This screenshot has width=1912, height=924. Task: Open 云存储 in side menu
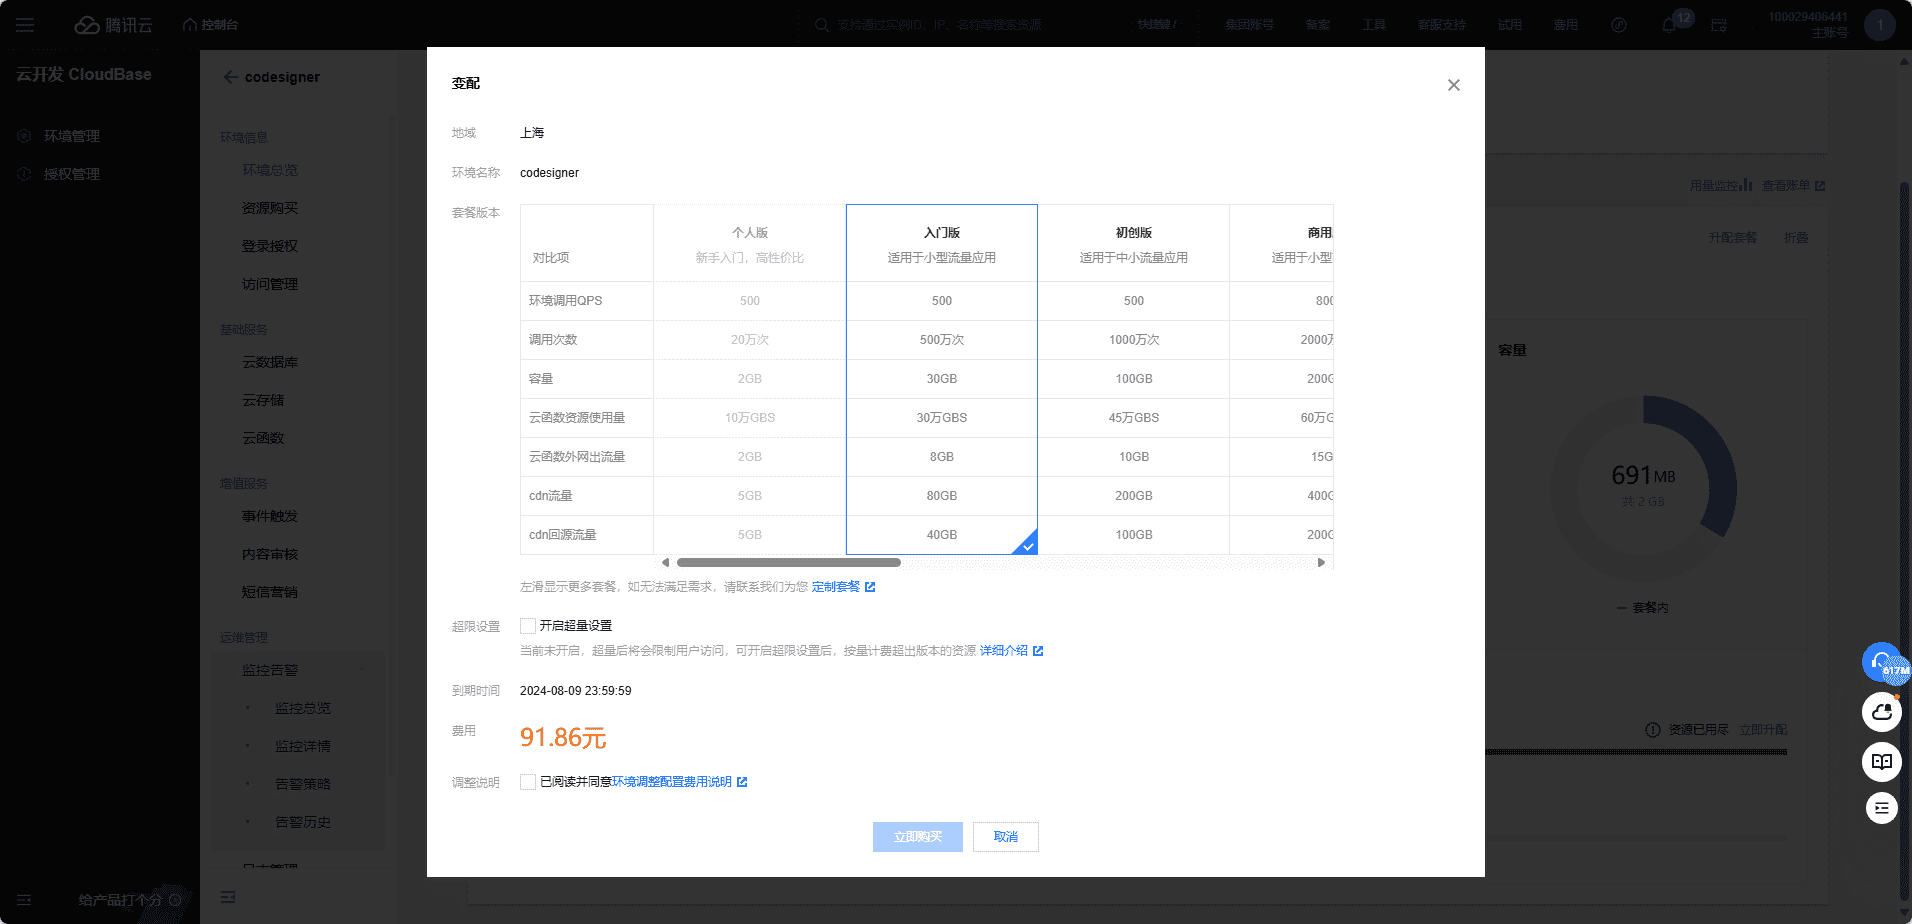tap(263, 400)
